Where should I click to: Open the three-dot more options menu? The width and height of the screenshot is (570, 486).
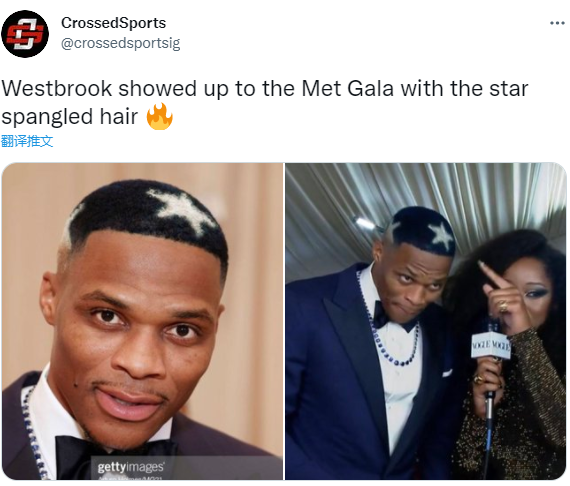coord(557,23)
